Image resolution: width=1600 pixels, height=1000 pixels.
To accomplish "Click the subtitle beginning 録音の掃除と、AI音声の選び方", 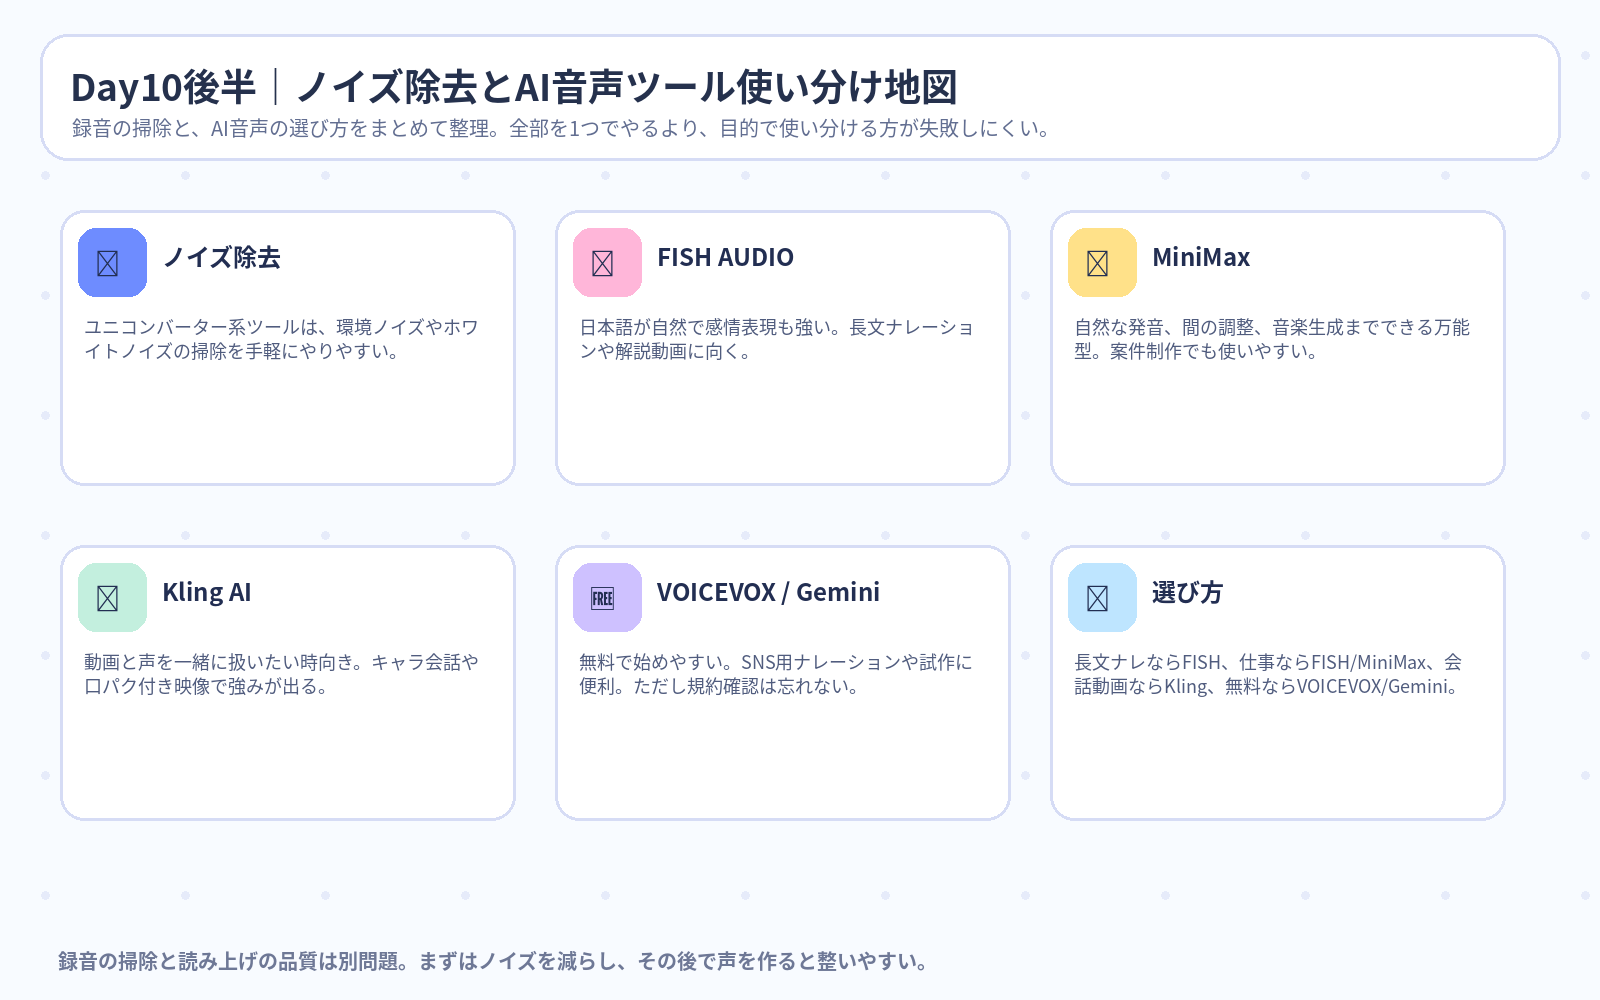I will point(560,128).
